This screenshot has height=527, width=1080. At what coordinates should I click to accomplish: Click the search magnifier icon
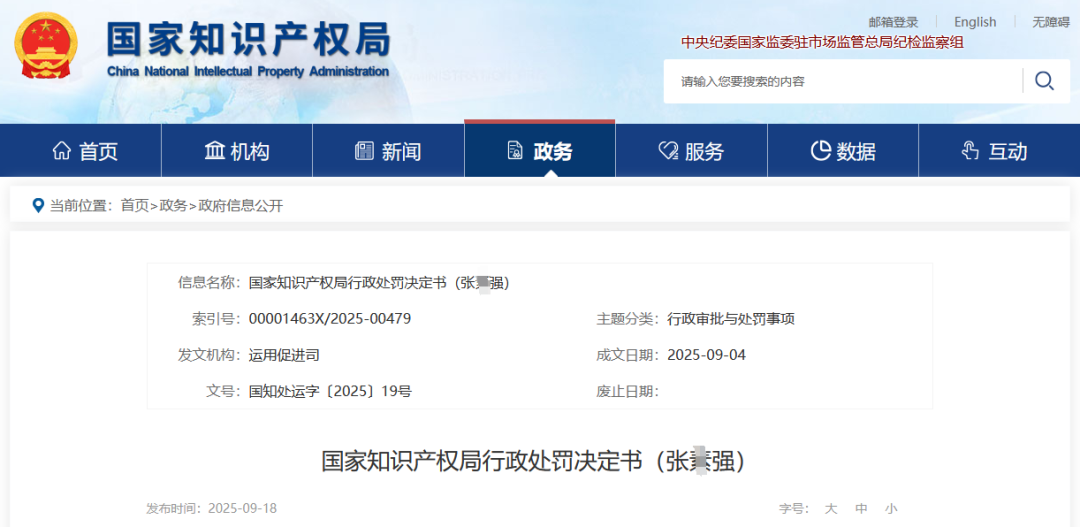(x=1044, y=81)
